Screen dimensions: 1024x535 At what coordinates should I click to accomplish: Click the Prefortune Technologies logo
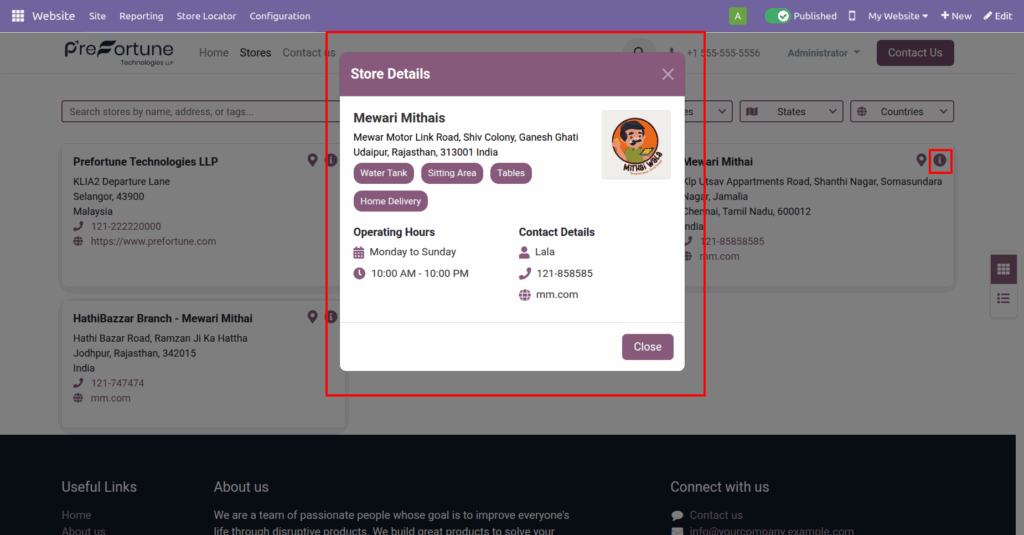pyautogui.click(x=119, y=53)
